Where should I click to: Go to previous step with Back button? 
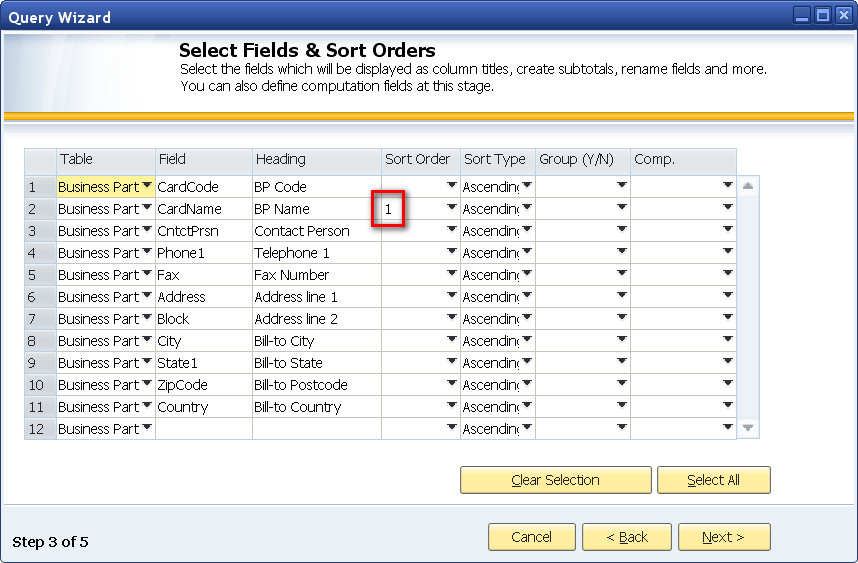click(x=626, y=537)
